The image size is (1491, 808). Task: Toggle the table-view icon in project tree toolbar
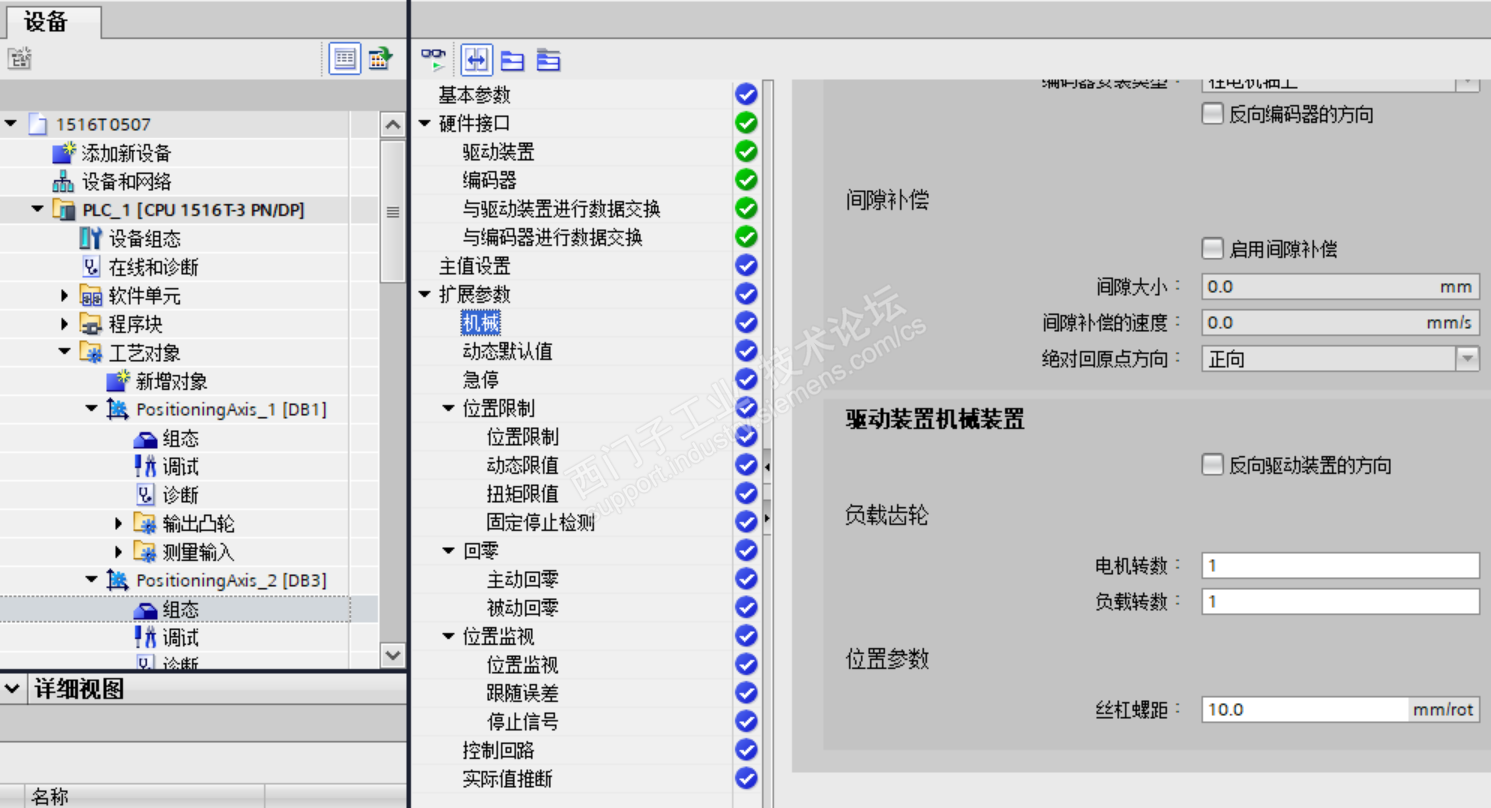tap(345, 59)
